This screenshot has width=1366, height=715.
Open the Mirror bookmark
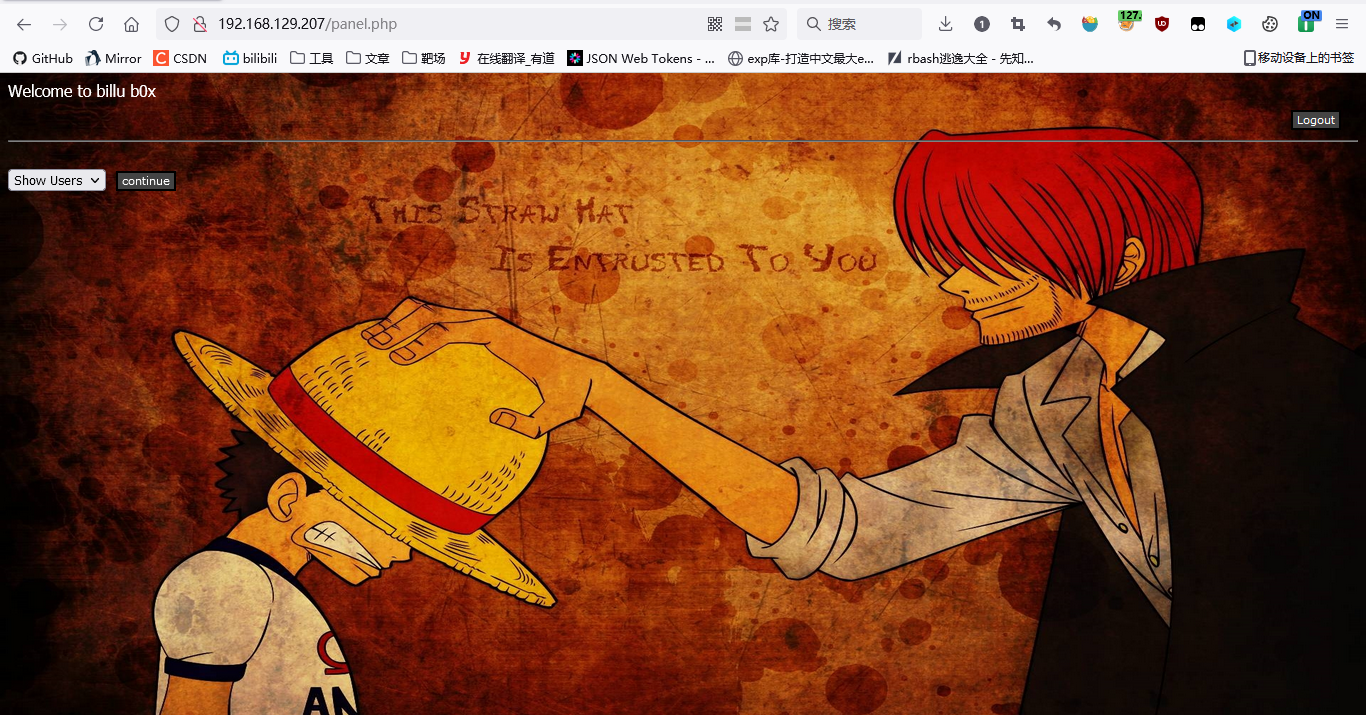point(114,58)
